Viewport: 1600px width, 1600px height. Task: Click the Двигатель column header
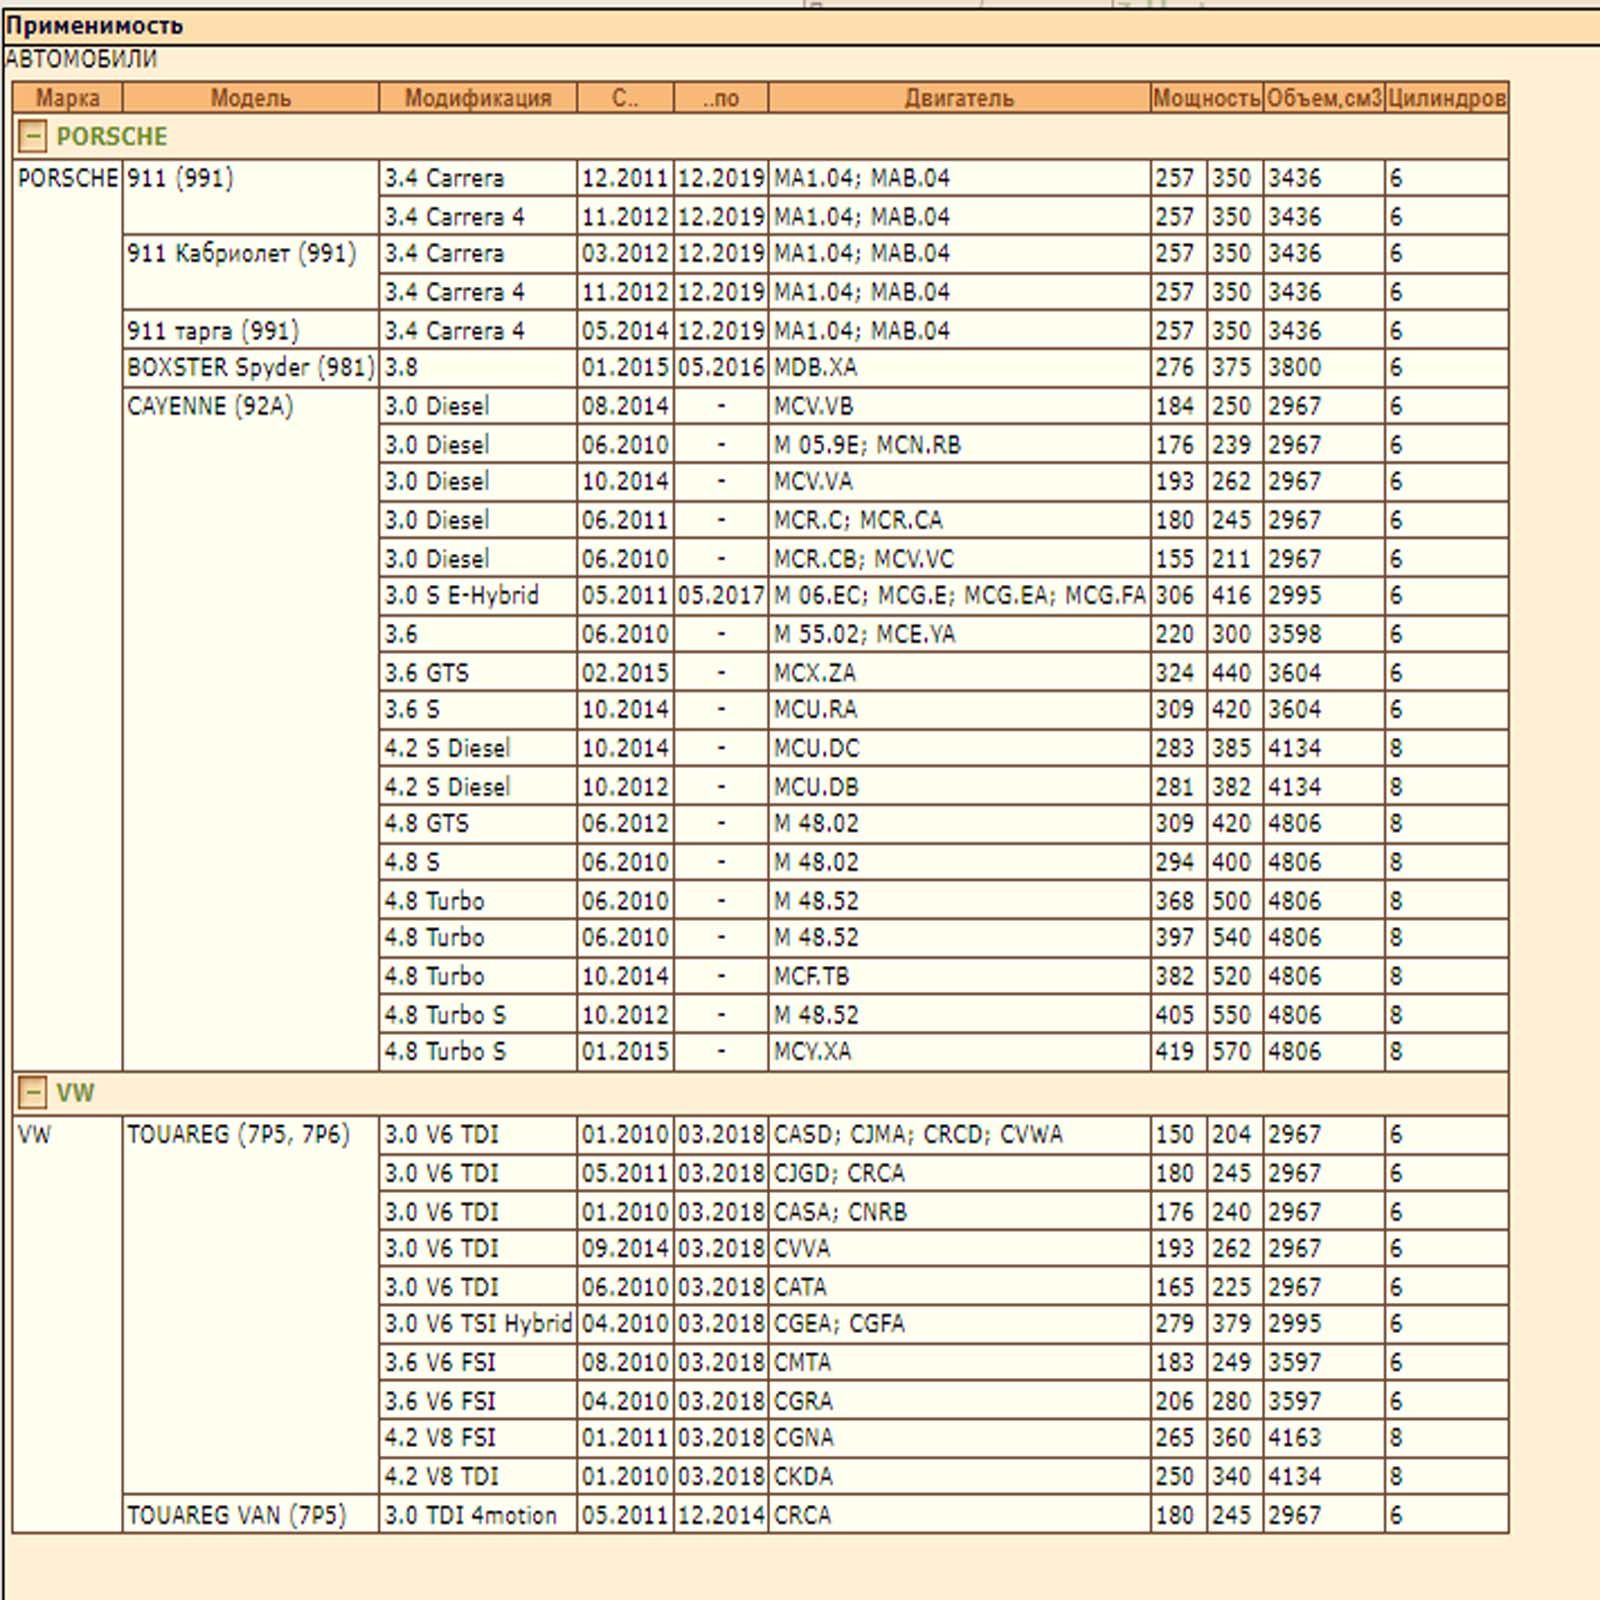coord(958,98)
